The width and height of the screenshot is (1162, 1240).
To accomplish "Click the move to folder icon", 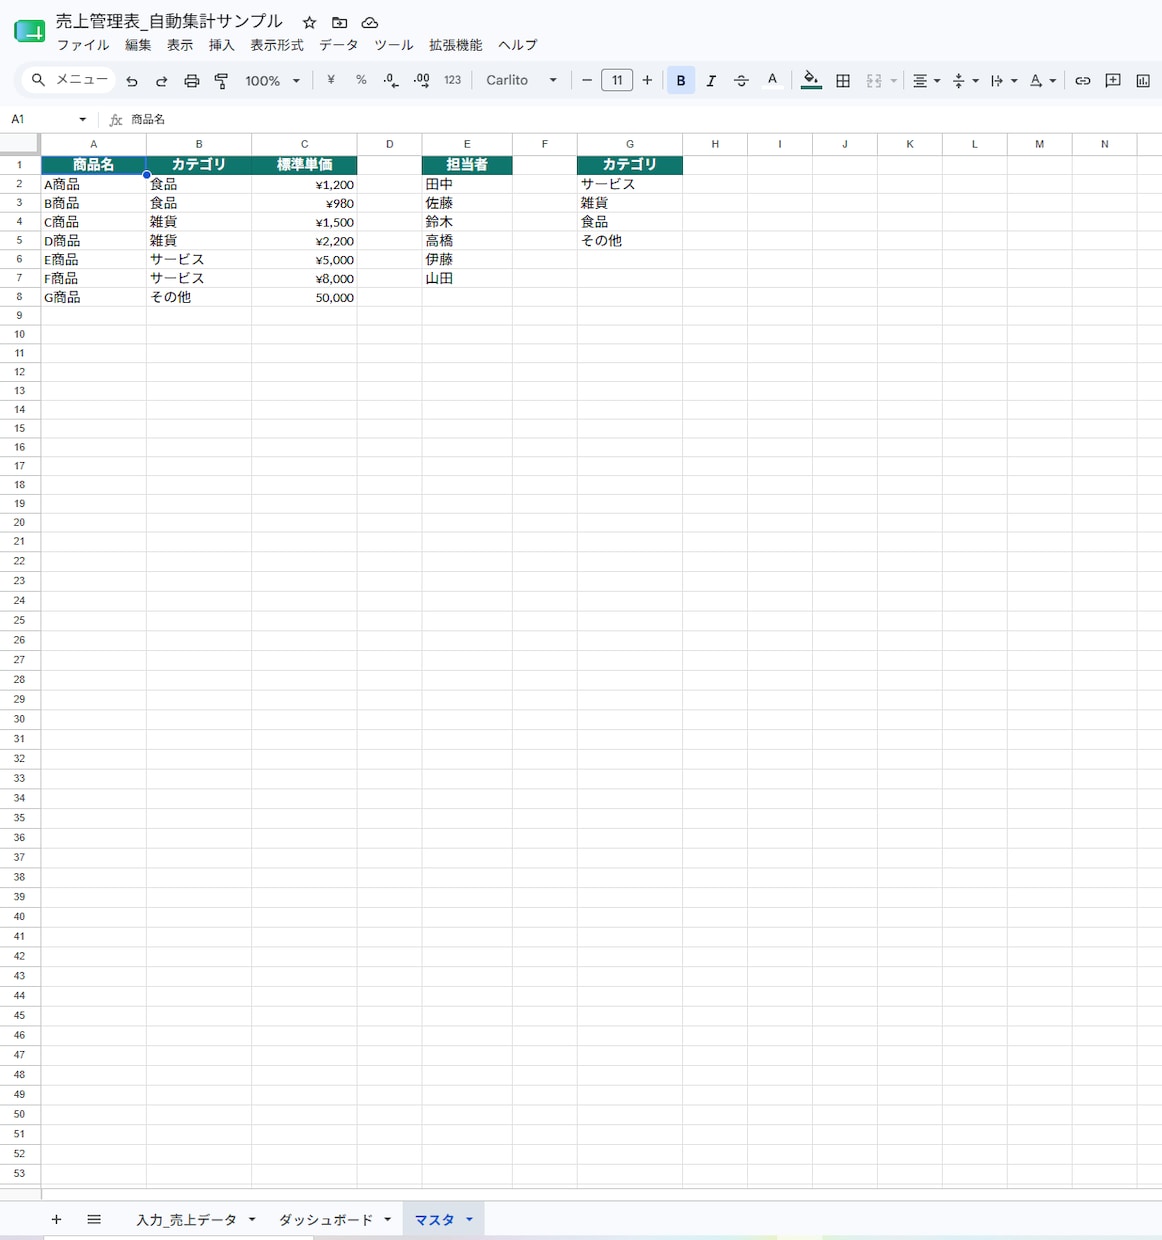I will click(339, 22).
